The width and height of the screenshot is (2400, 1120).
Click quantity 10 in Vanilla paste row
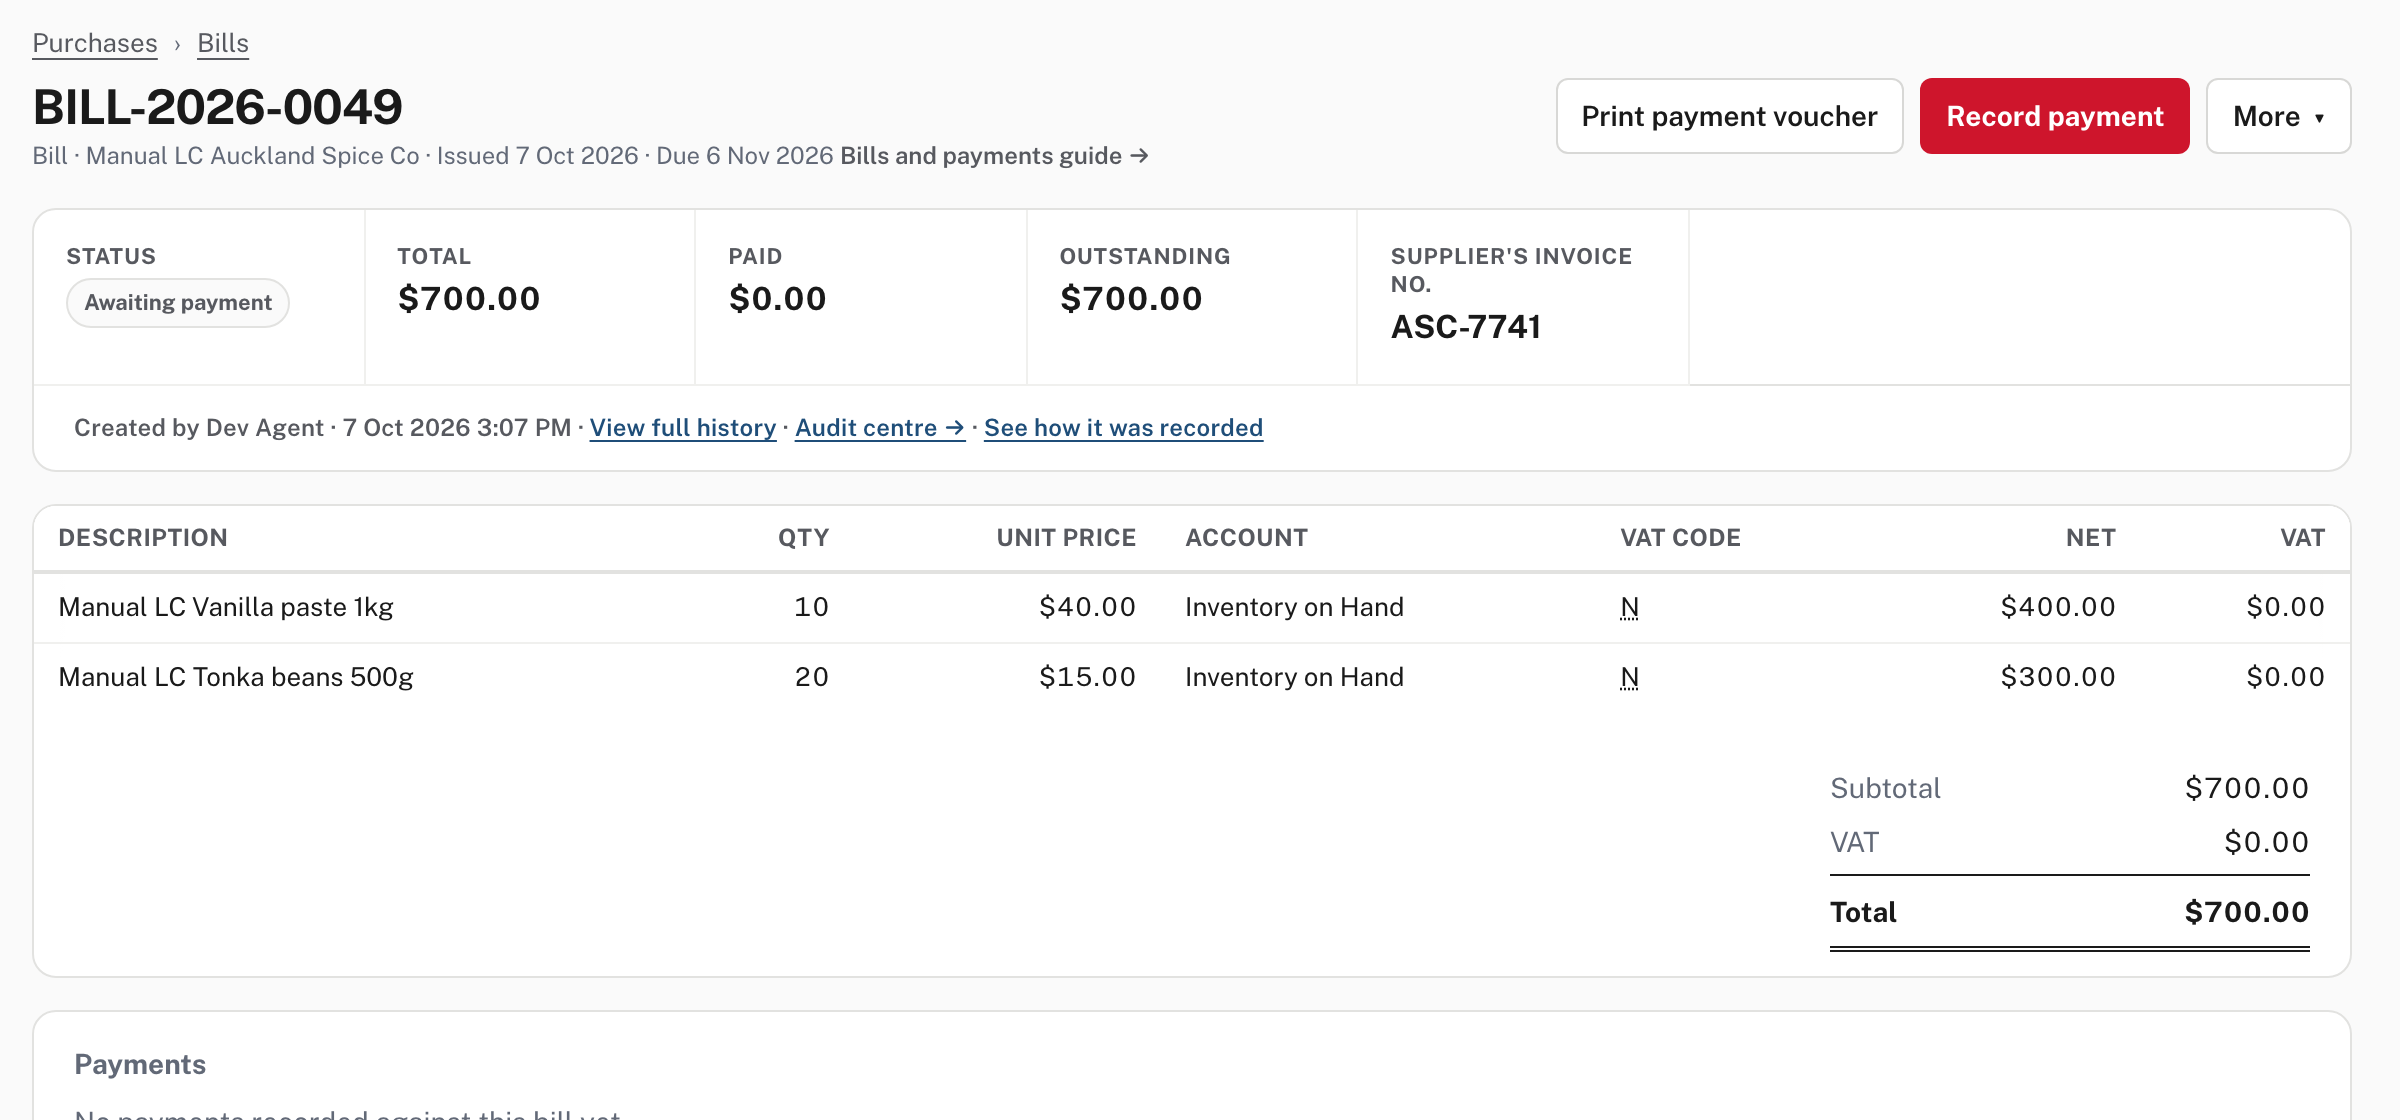point(811,607)
